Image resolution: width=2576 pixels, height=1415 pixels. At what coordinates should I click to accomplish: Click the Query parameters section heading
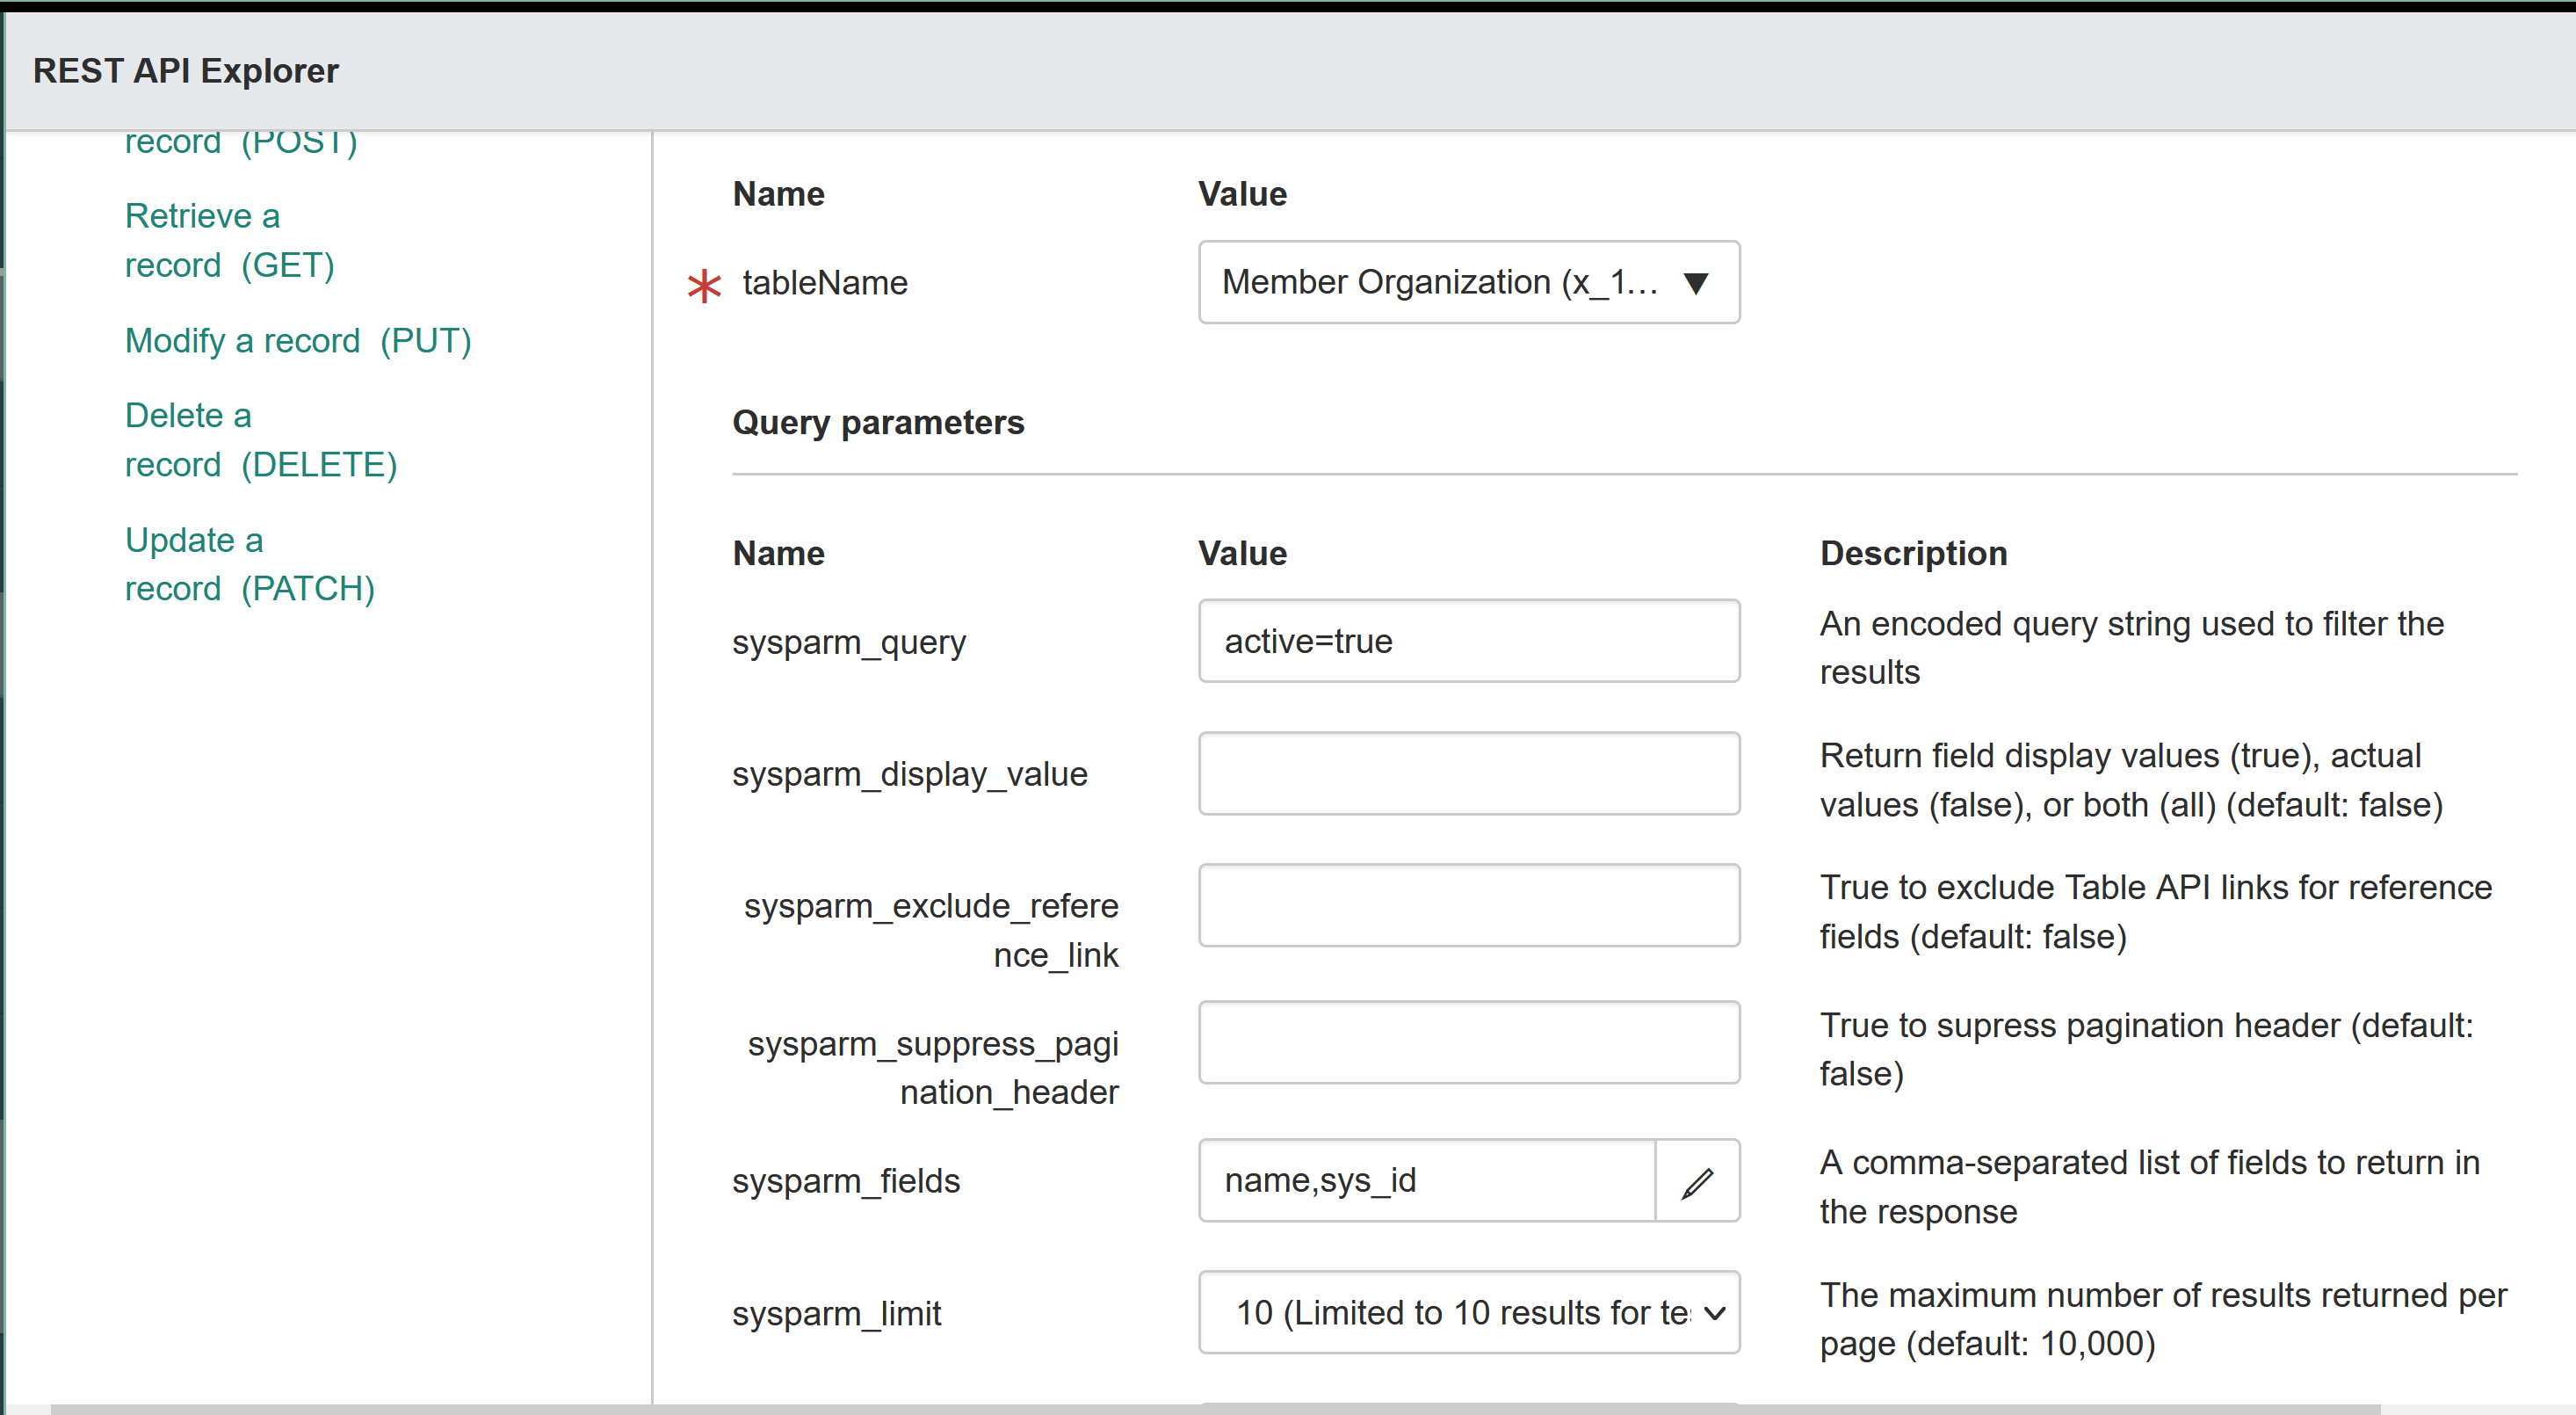[878, 423]
